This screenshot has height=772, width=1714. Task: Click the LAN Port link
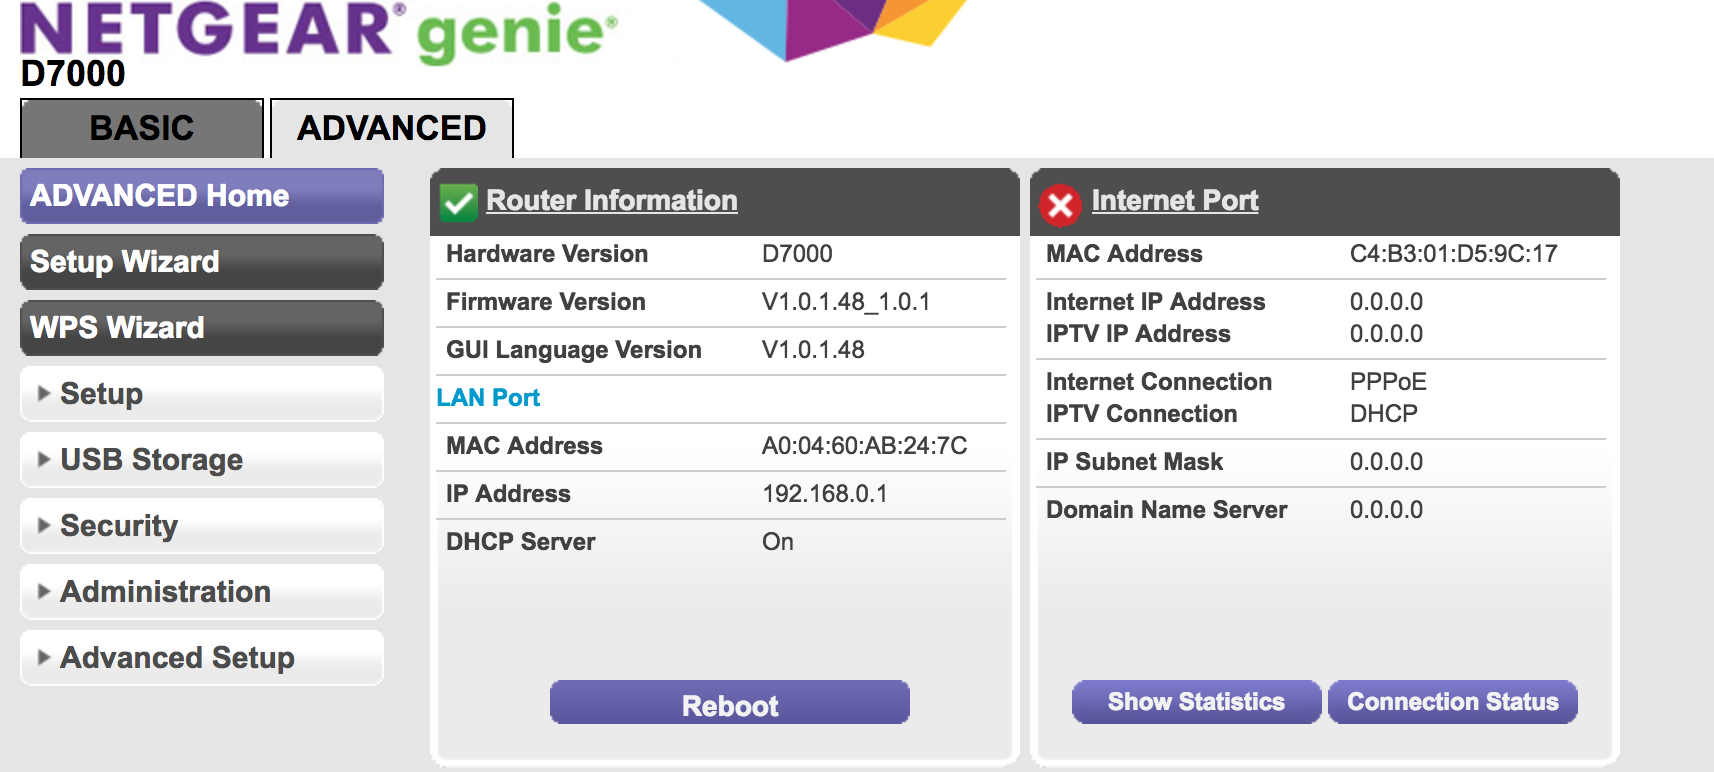point(488,398)
